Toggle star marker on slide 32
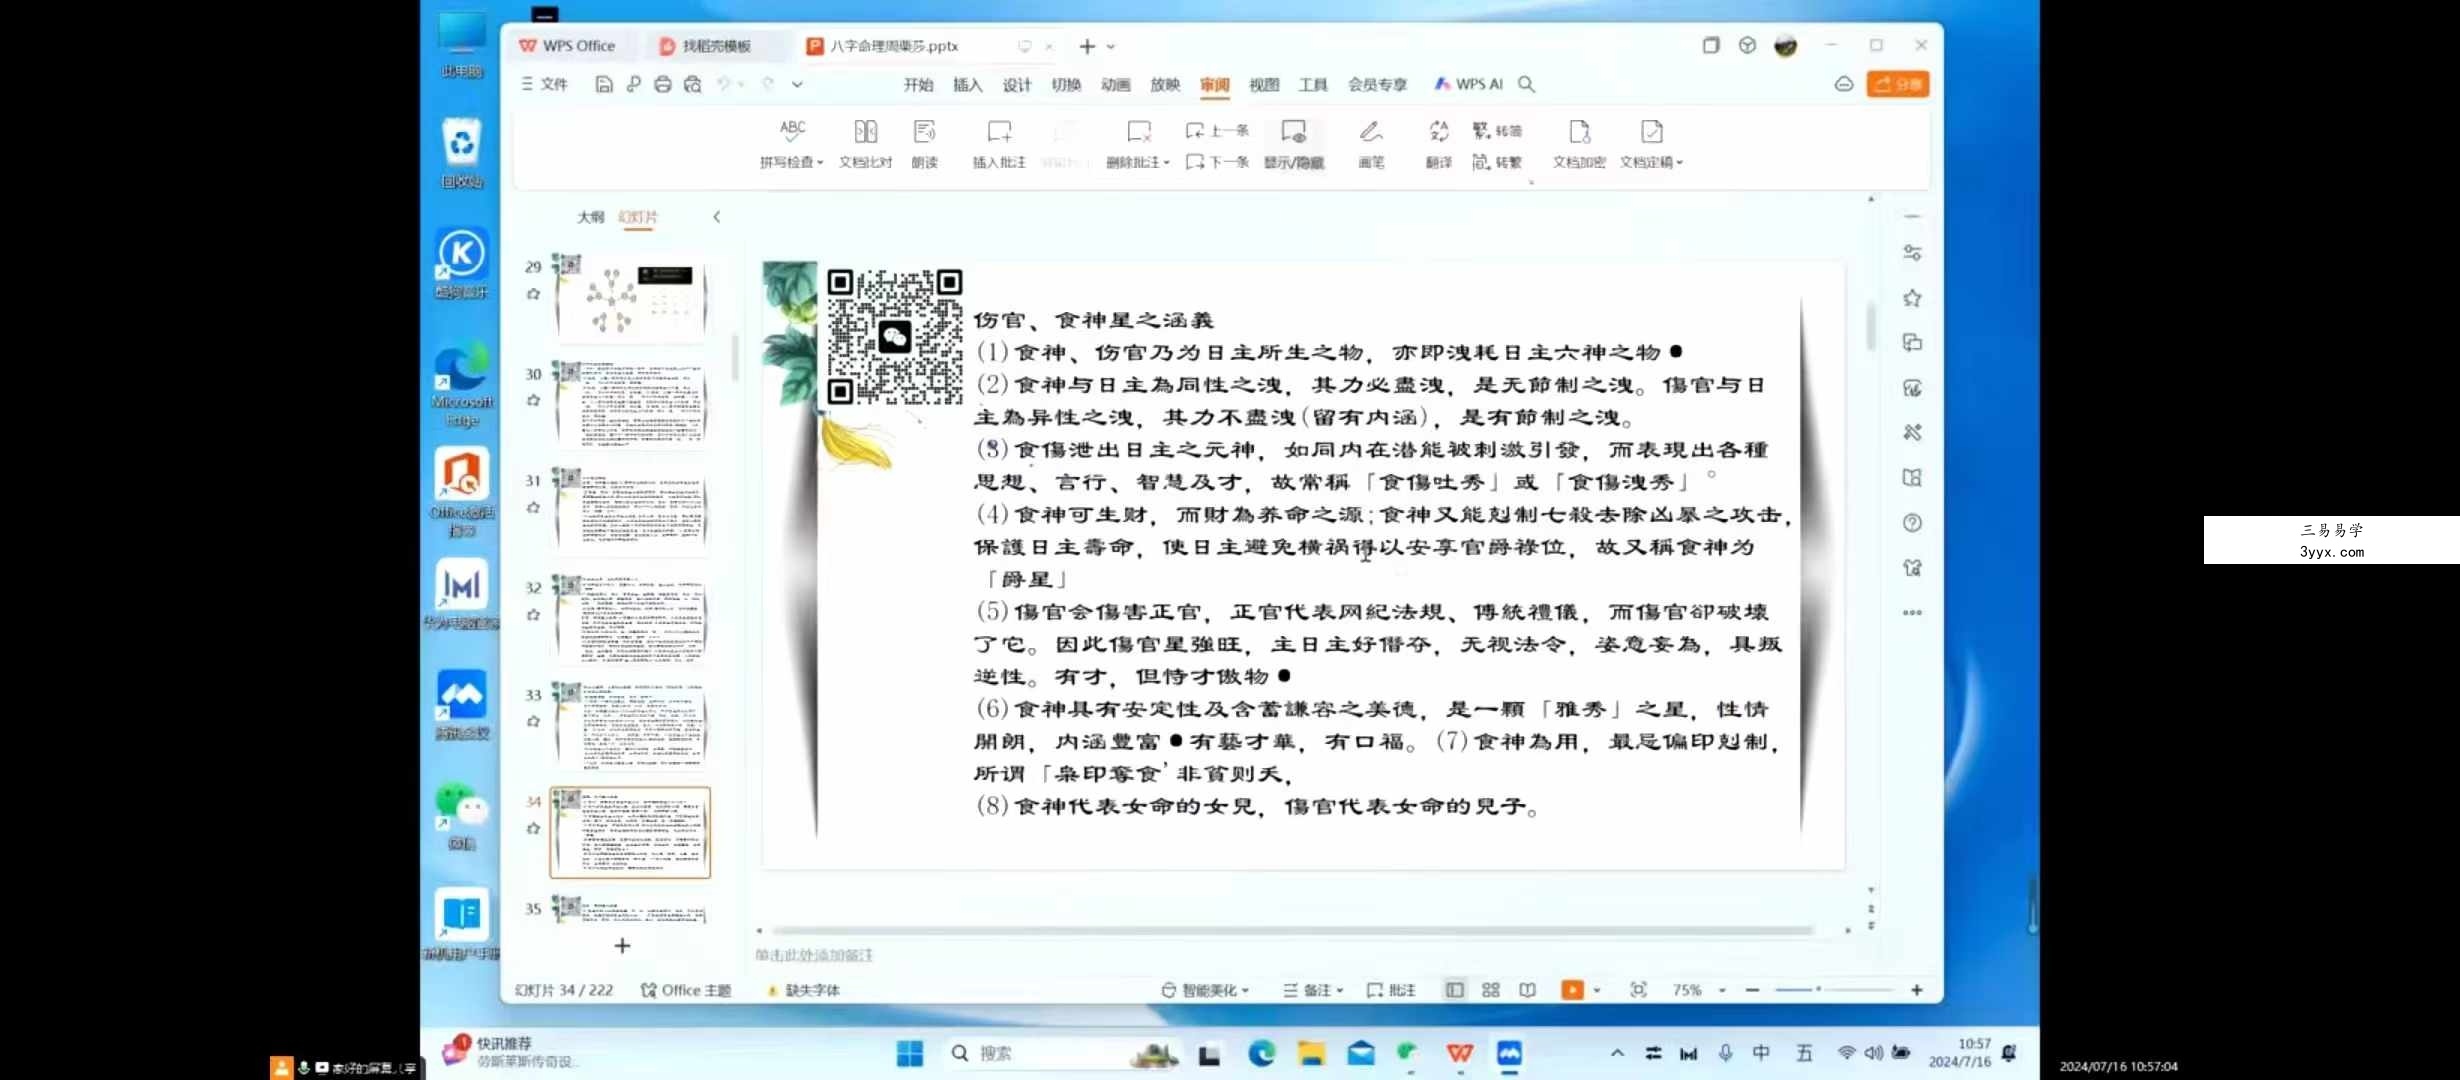This screenshot has width=2460, height=1080. [533, 615]
